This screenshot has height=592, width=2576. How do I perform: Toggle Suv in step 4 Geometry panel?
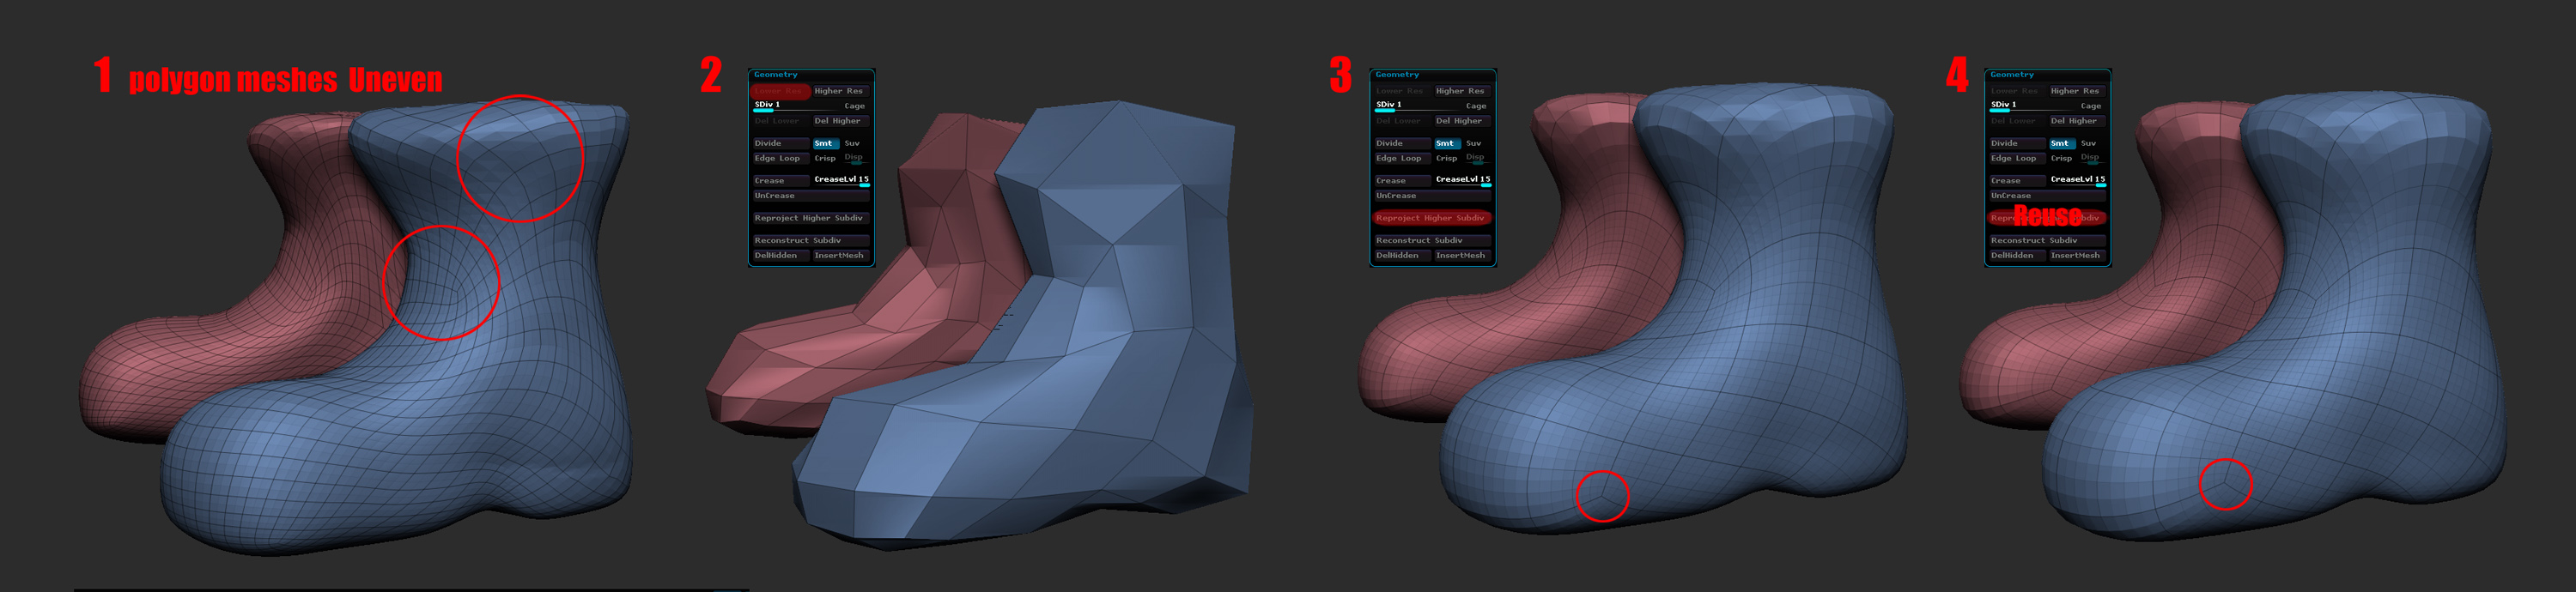(x=2089, y=144)
